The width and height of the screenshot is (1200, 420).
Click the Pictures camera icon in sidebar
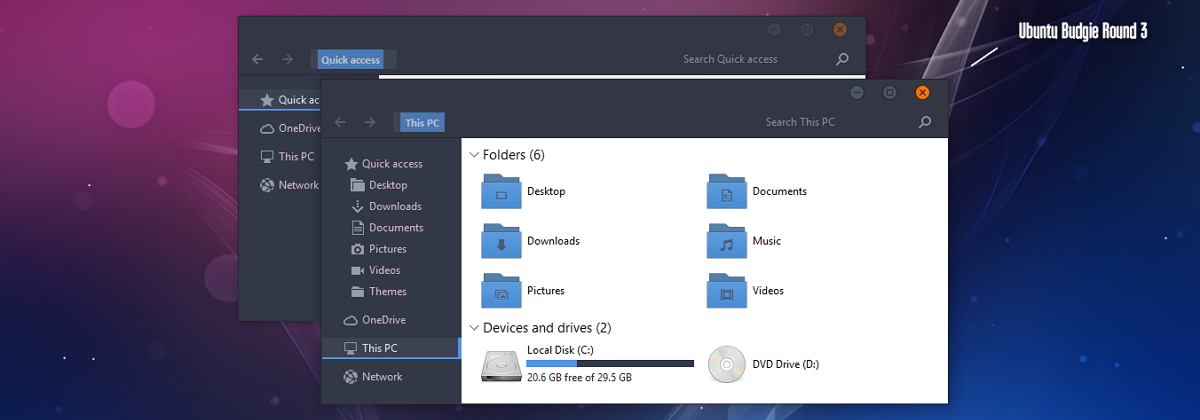click(358, 249)
